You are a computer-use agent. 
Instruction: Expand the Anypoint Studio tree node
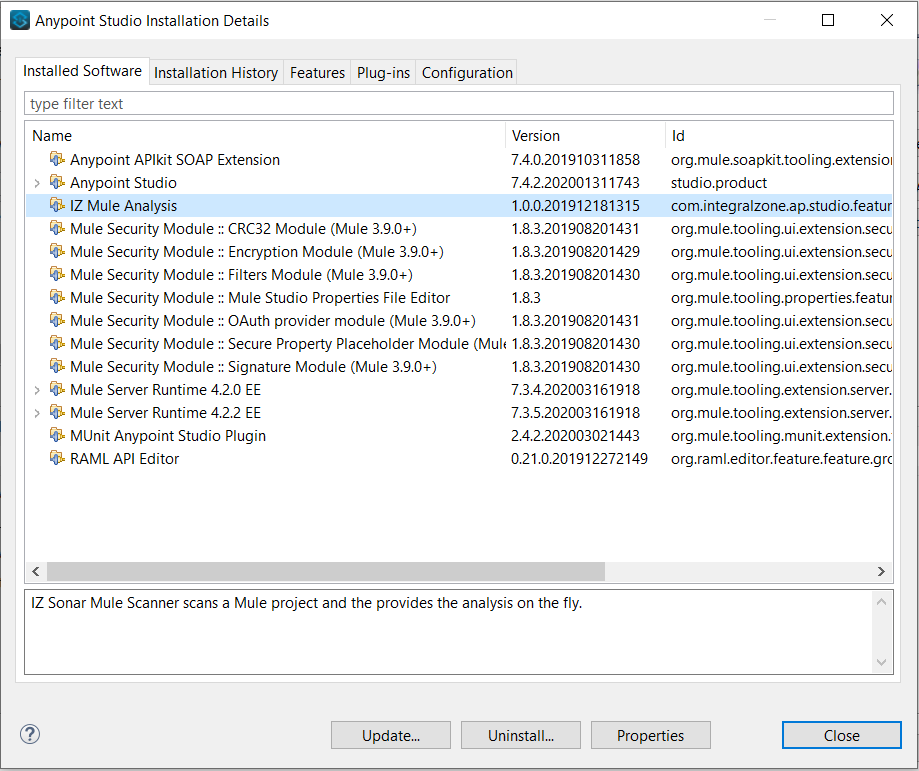37,183
